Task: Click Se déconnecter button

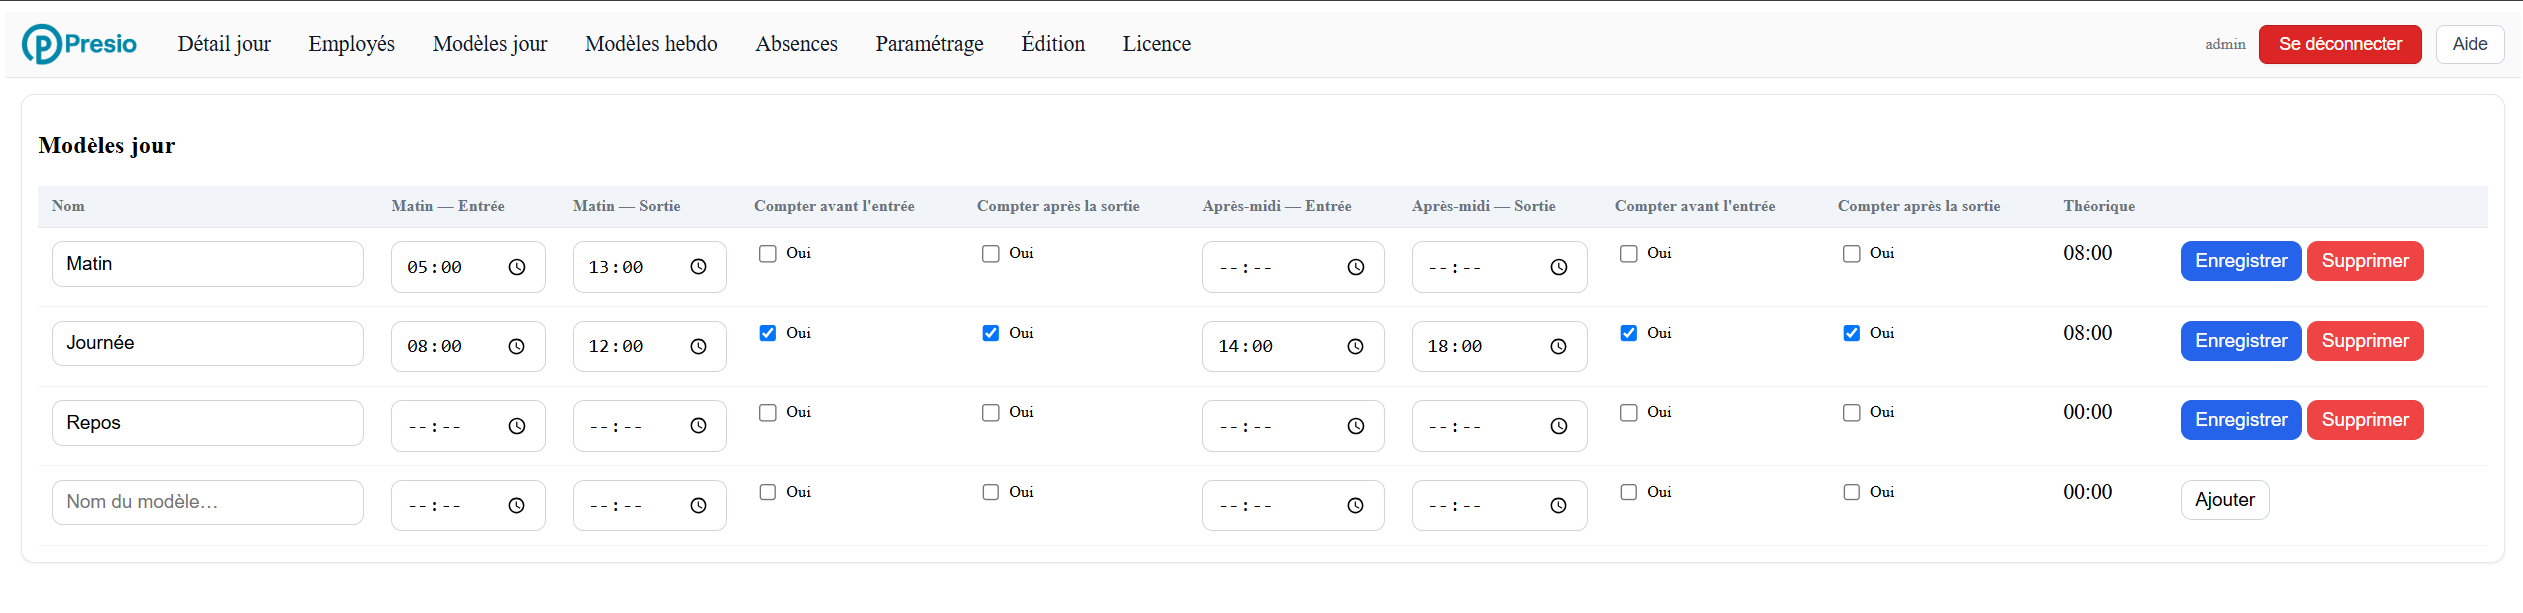Action: 2340,44
